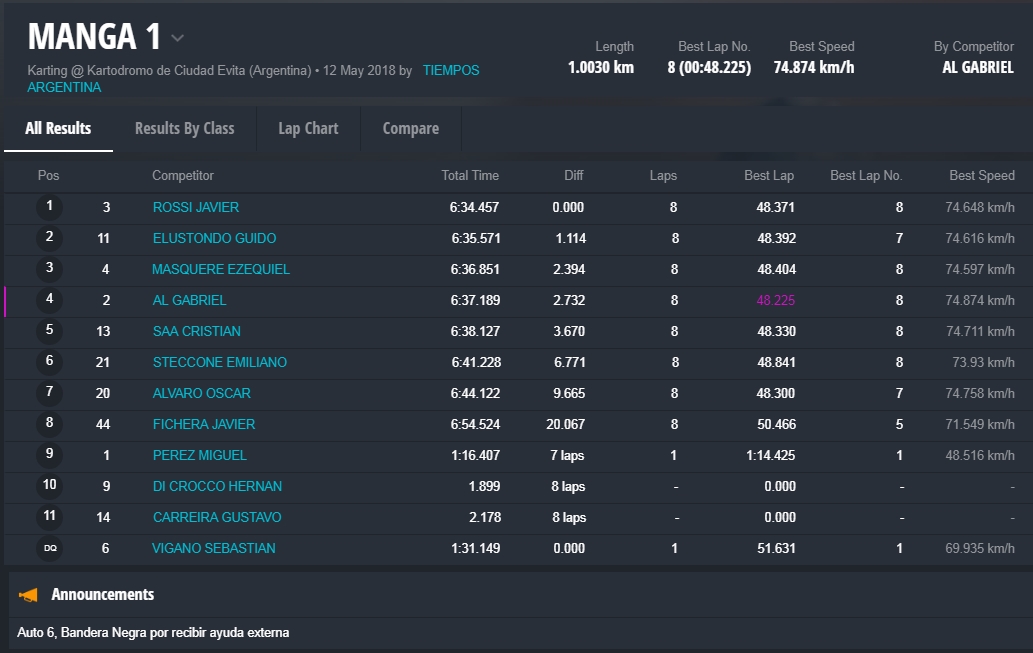Screen dimensions: 1033x653
Task: Open competitor ROSSI JAVIER details
Action: [196, 207]
